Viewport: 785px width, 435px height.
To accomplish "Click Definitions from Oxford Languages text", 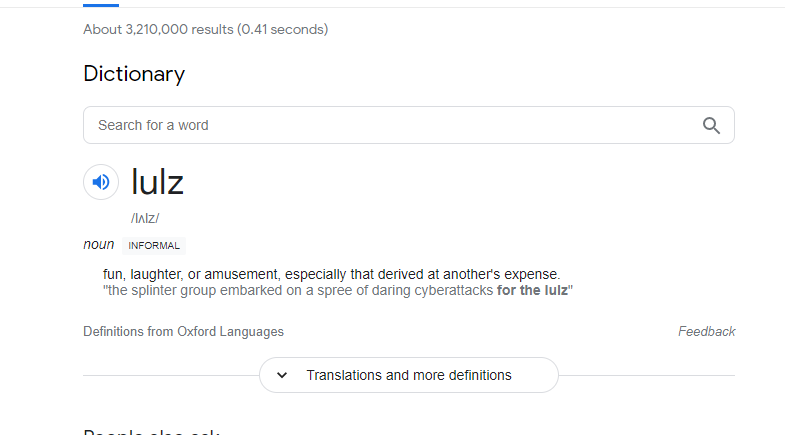I will point(183,331).
